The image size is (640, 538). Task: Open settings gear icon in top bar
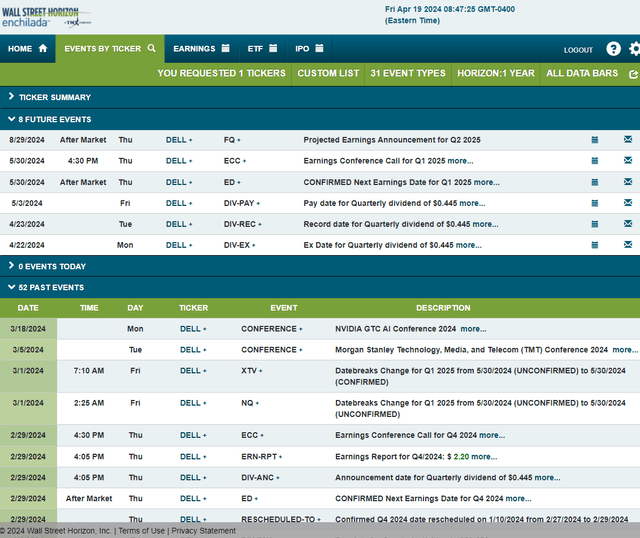pos(635,49)
